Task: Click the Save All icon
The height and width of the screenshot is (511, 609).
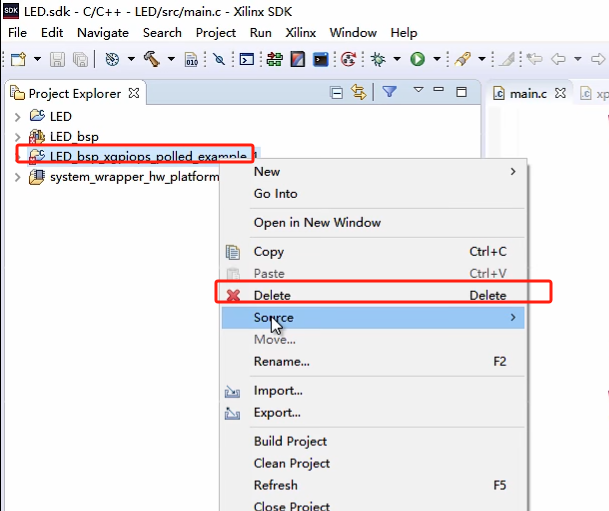Action: (80, 59)
